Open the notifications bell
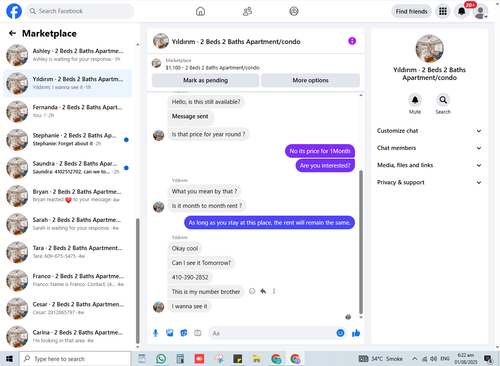 (462, 11)
